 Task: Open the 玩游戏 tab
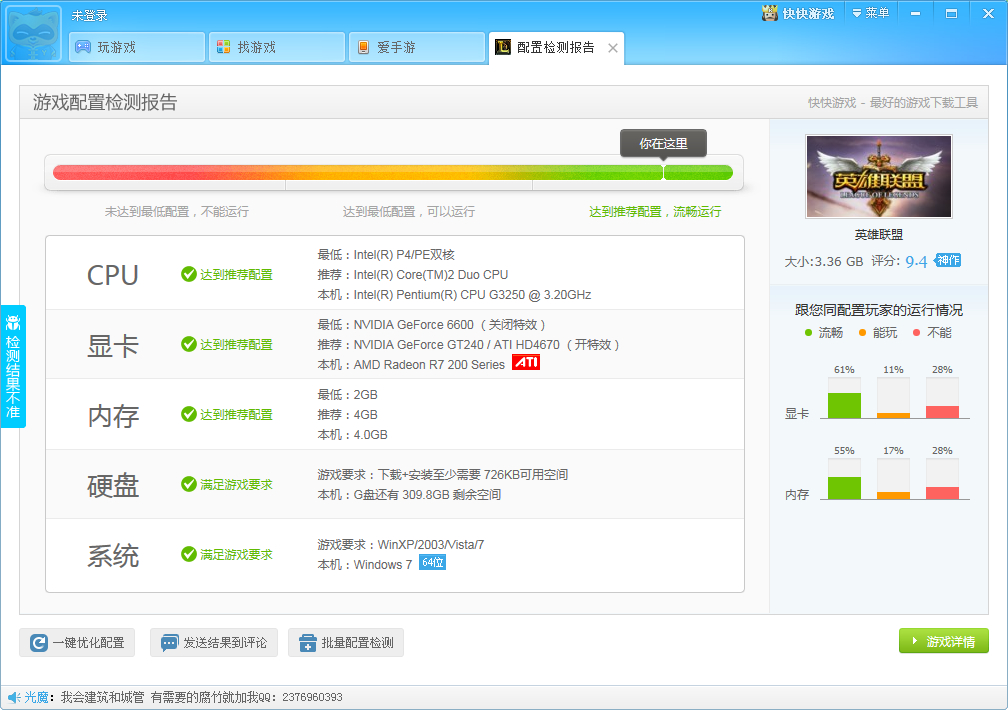point(137,47)
